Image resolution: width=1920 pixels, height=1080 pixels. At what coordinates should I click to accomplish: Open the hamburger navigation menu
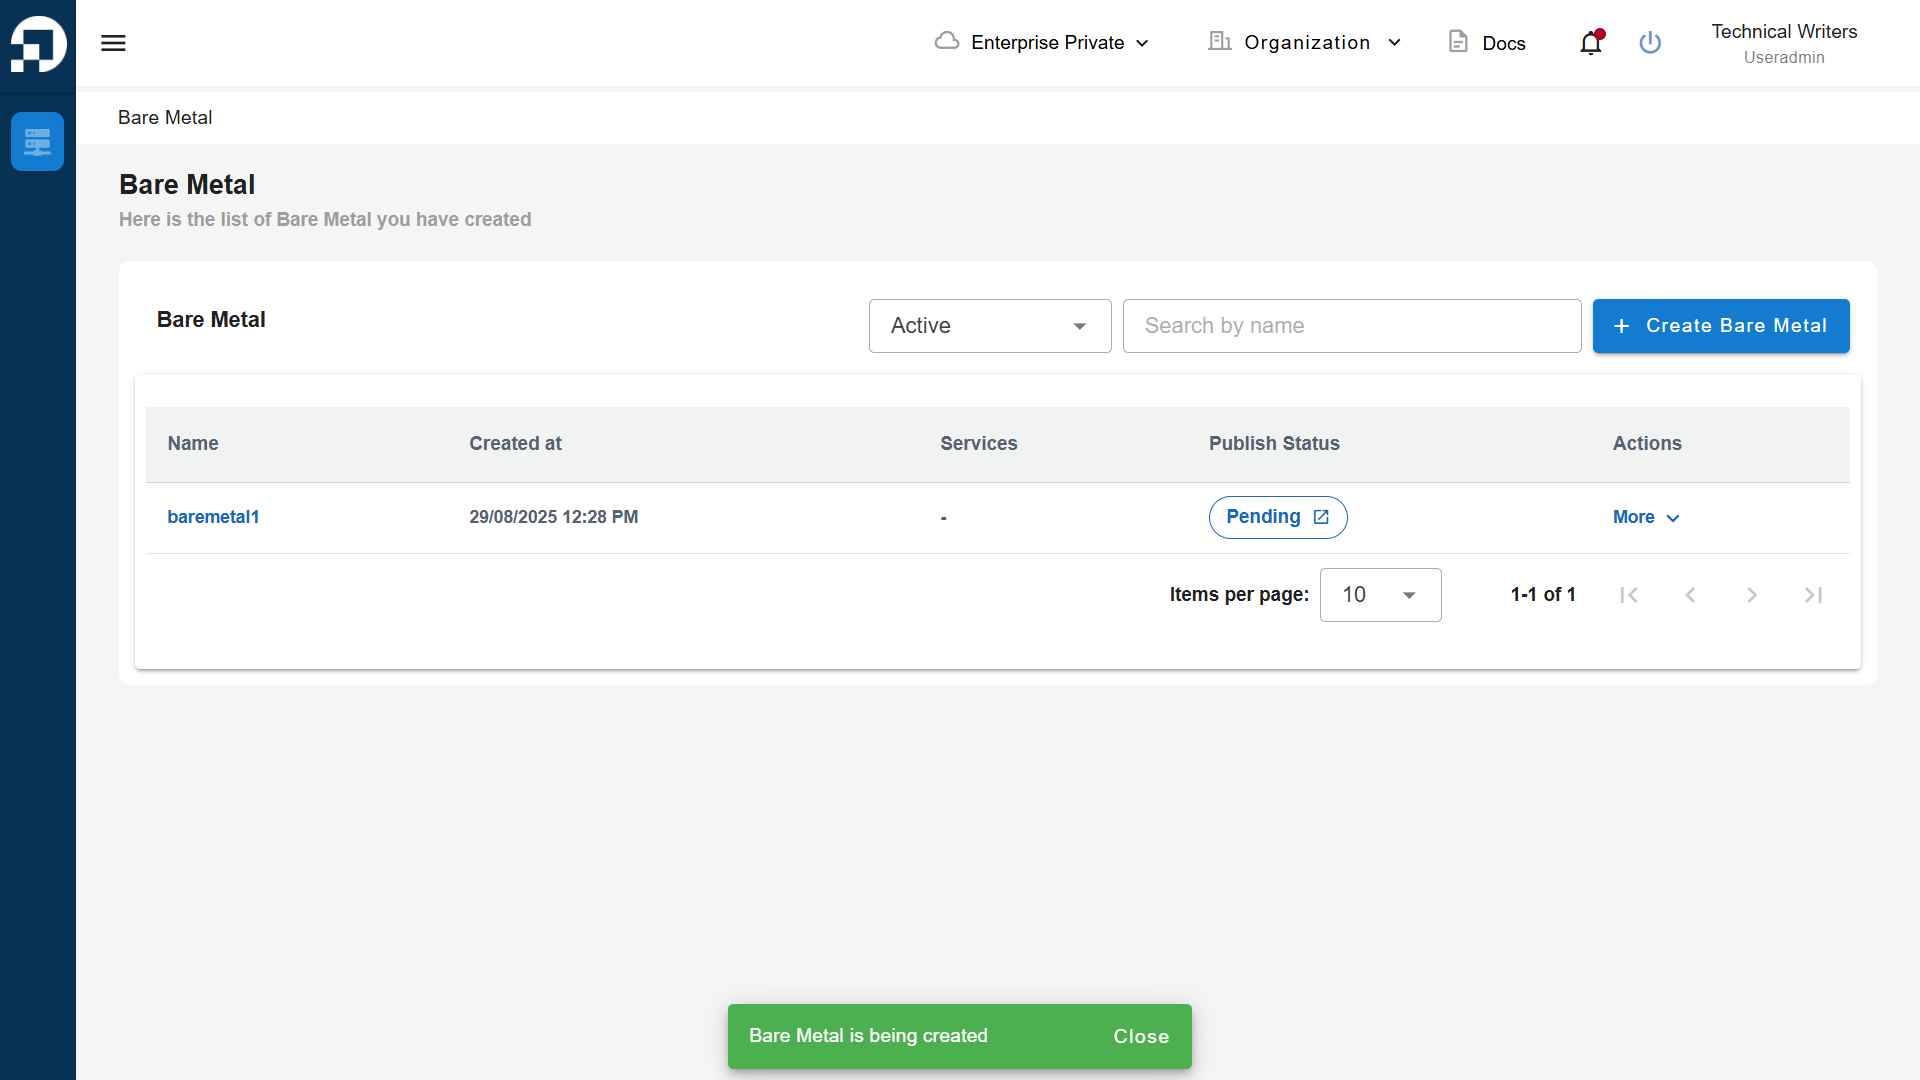point(113,43)
